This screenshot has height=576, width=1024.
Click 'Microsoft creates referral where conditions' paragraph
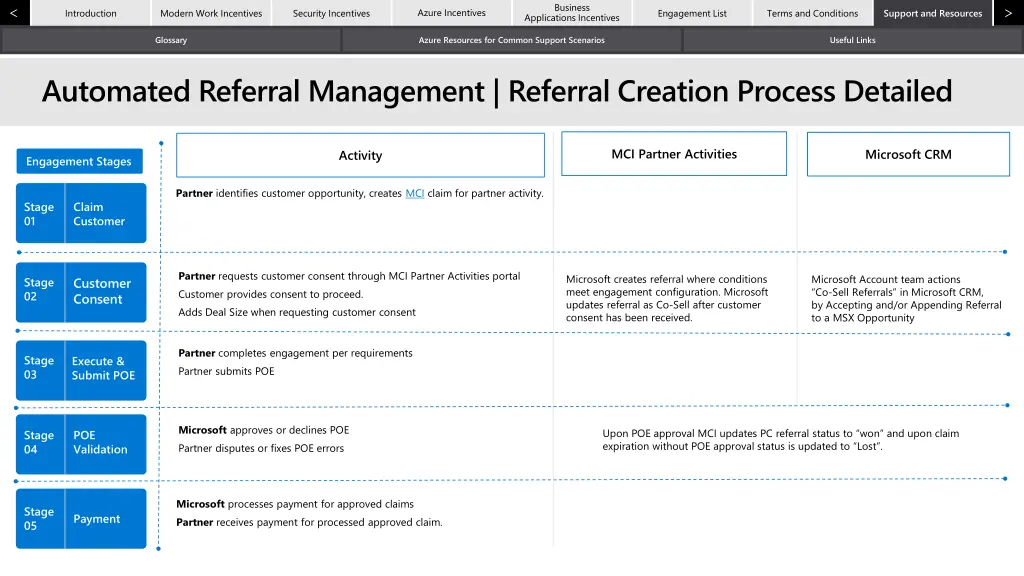coord(667,298)
